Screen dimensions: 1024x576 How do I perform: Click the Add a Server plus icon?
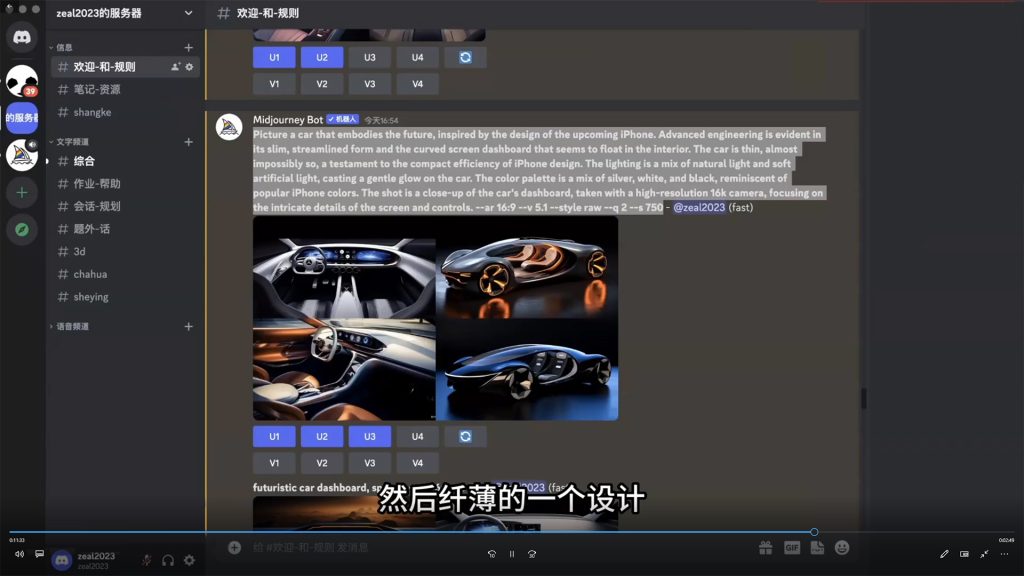(x=21, y=191)
